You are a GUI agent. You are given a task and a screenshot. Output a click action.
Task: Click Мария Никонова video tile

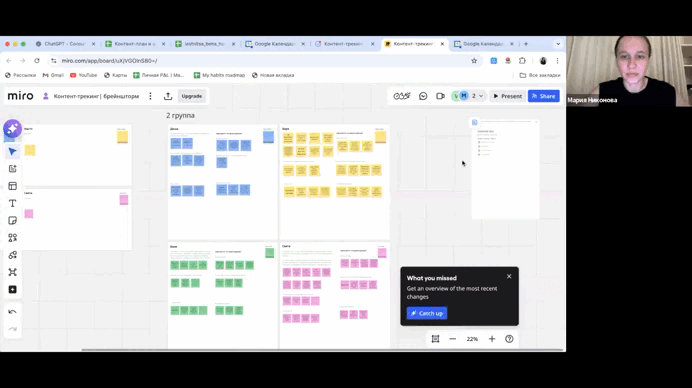coord(629,71)
